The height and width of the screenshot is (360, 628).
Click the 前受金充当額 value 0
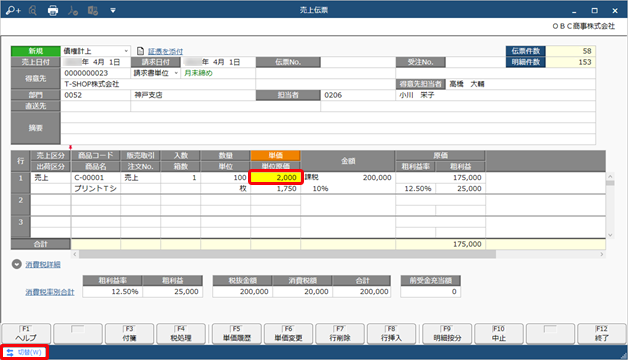click(431, 292)
